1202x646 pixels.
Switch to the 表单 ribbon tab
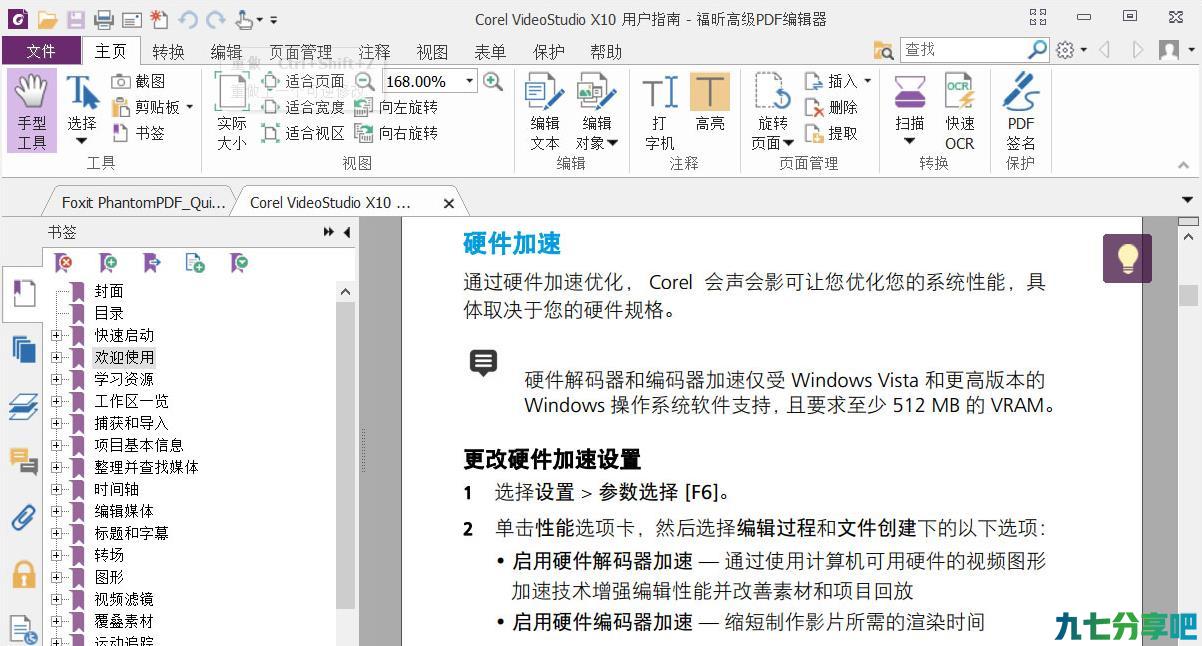tap(490, 52)
